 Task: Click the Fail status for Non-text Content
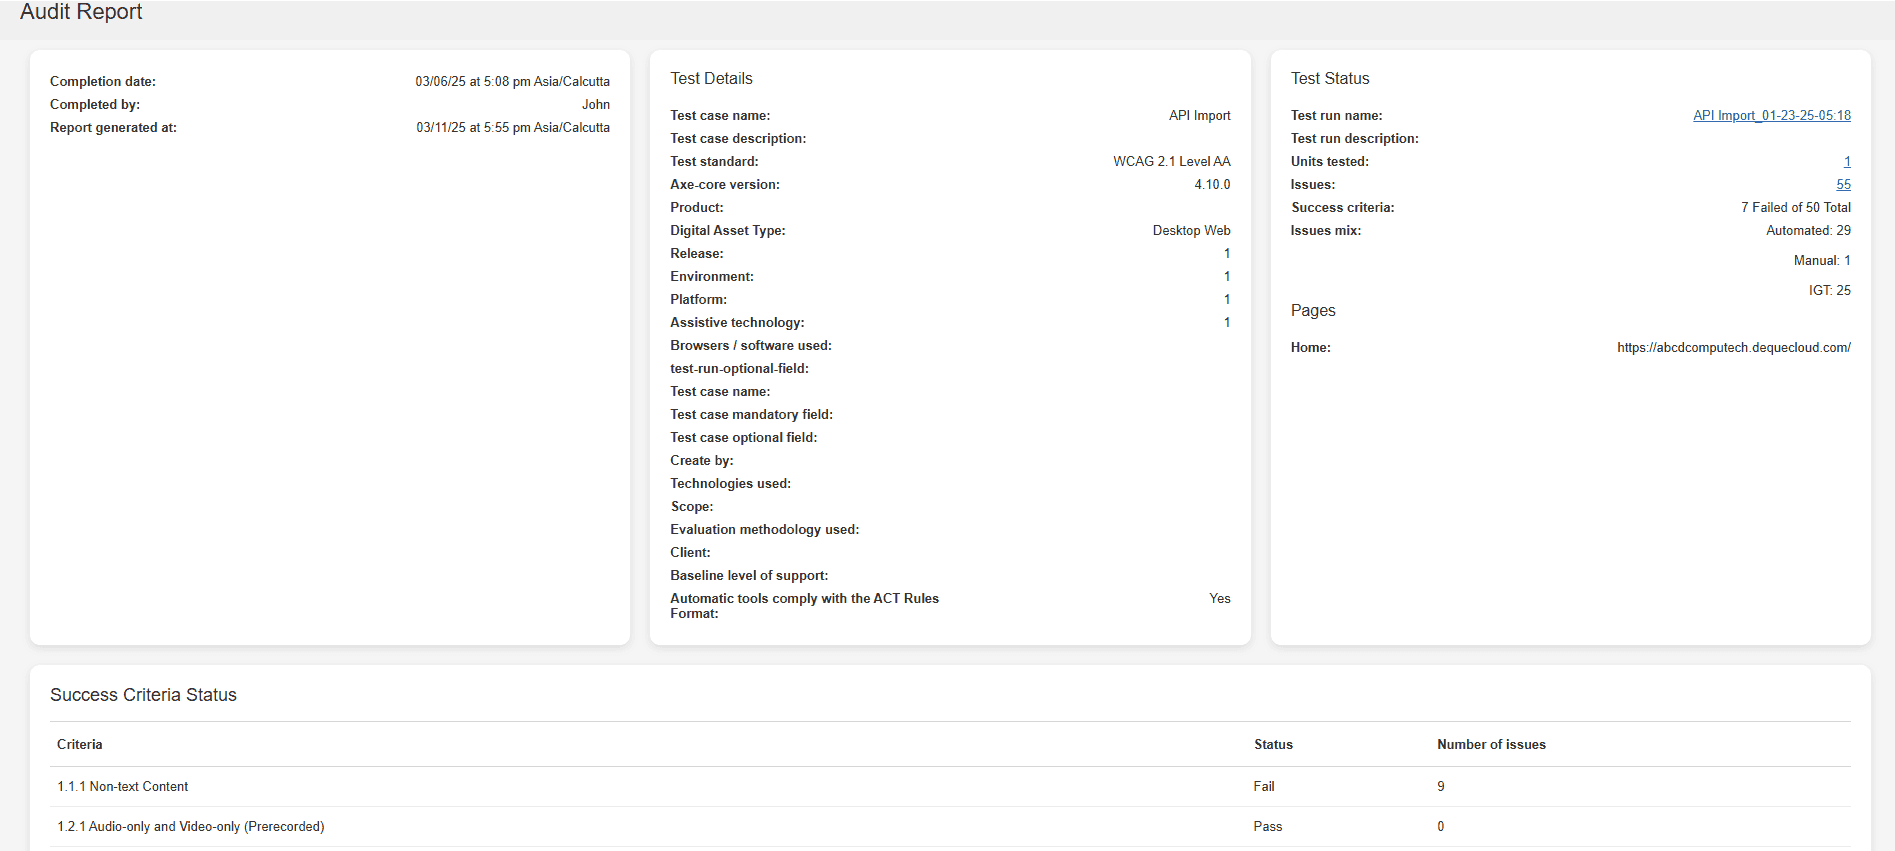1264,787
